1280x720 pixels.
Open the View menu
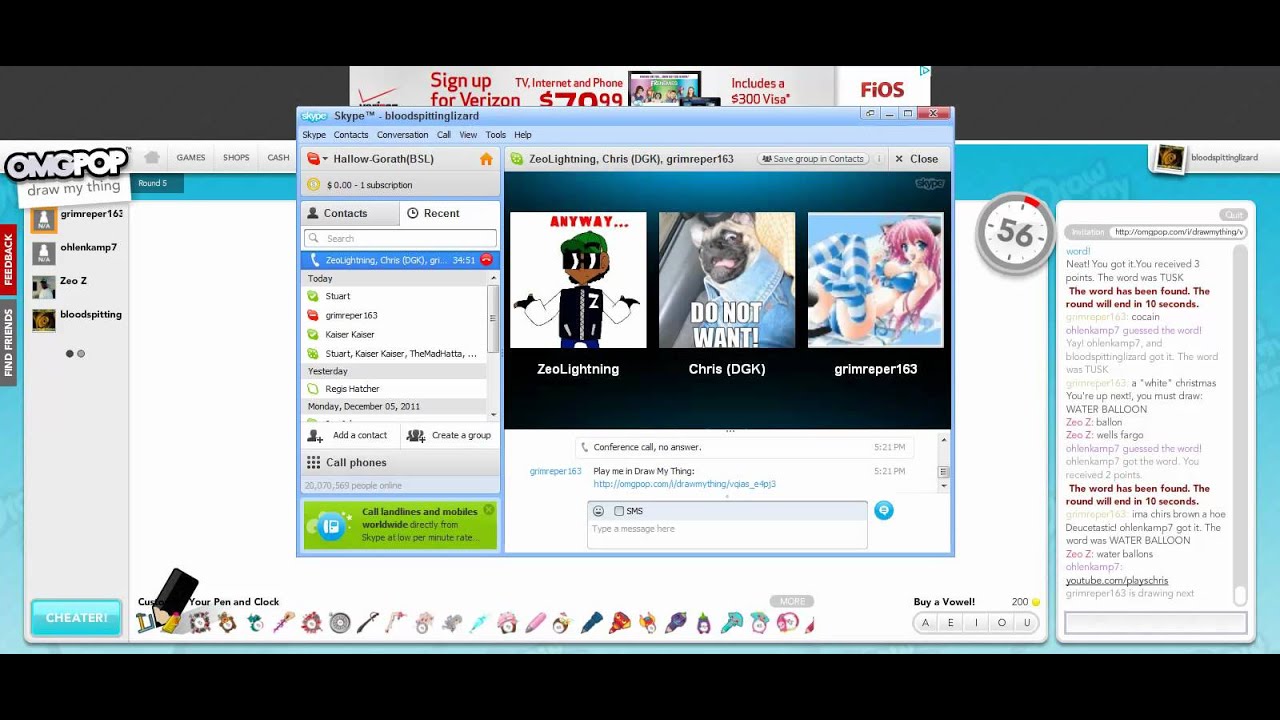tap(468, 135)
